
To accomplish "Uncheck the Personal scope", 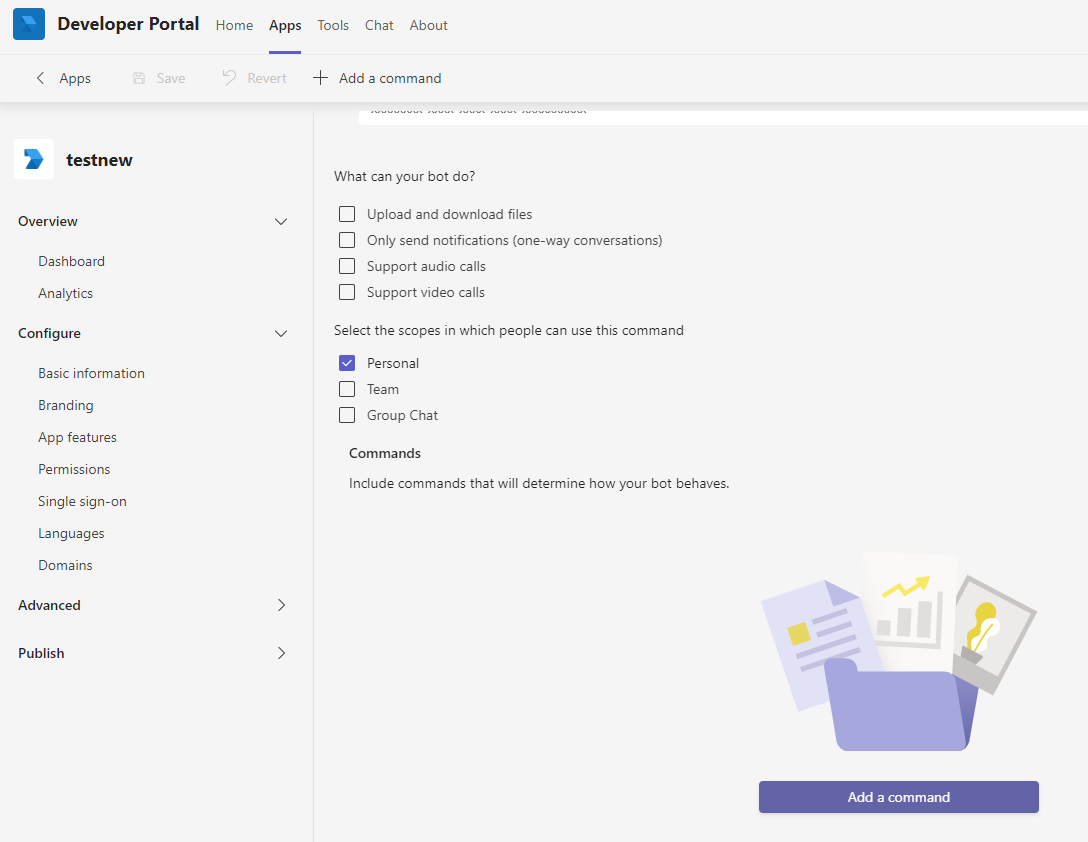I will (x=346, y=363).
